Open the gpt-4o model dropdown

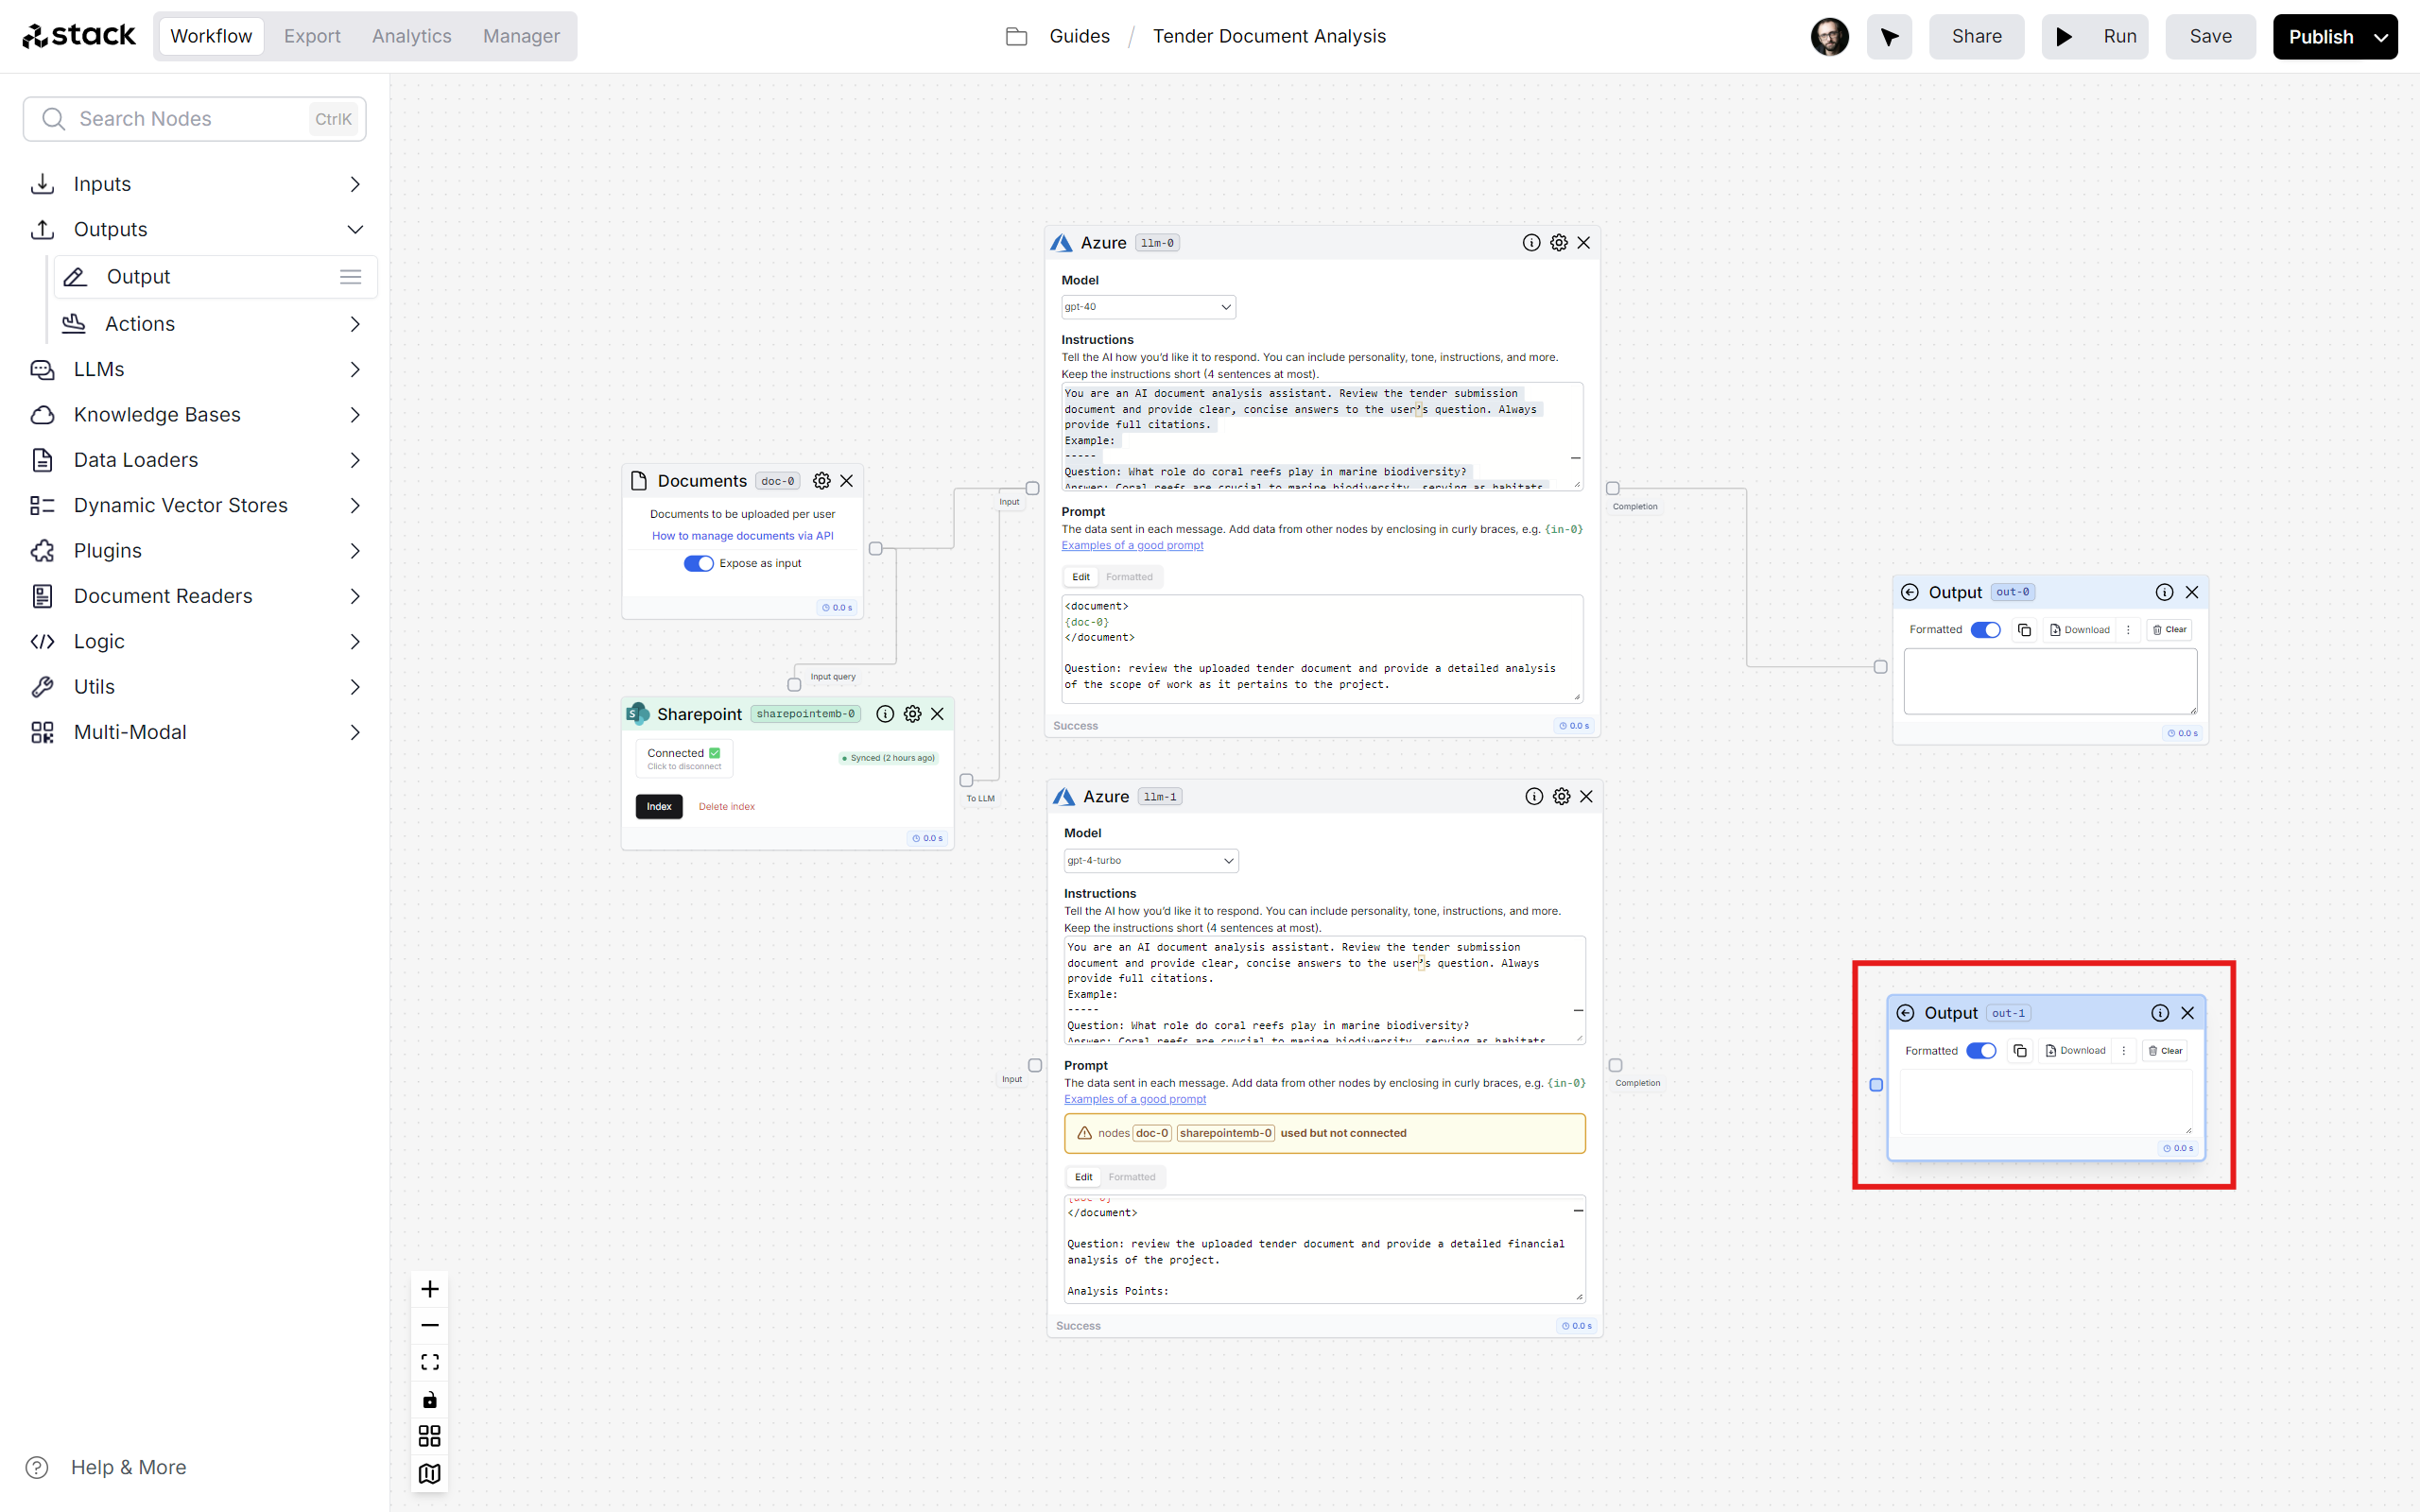(1148, 307)
